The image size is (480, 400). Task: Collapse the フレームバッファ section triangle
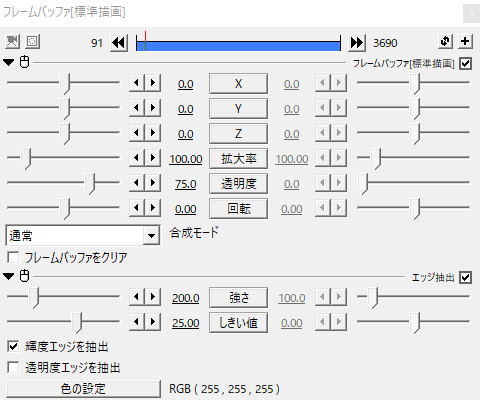pos(9,62)
